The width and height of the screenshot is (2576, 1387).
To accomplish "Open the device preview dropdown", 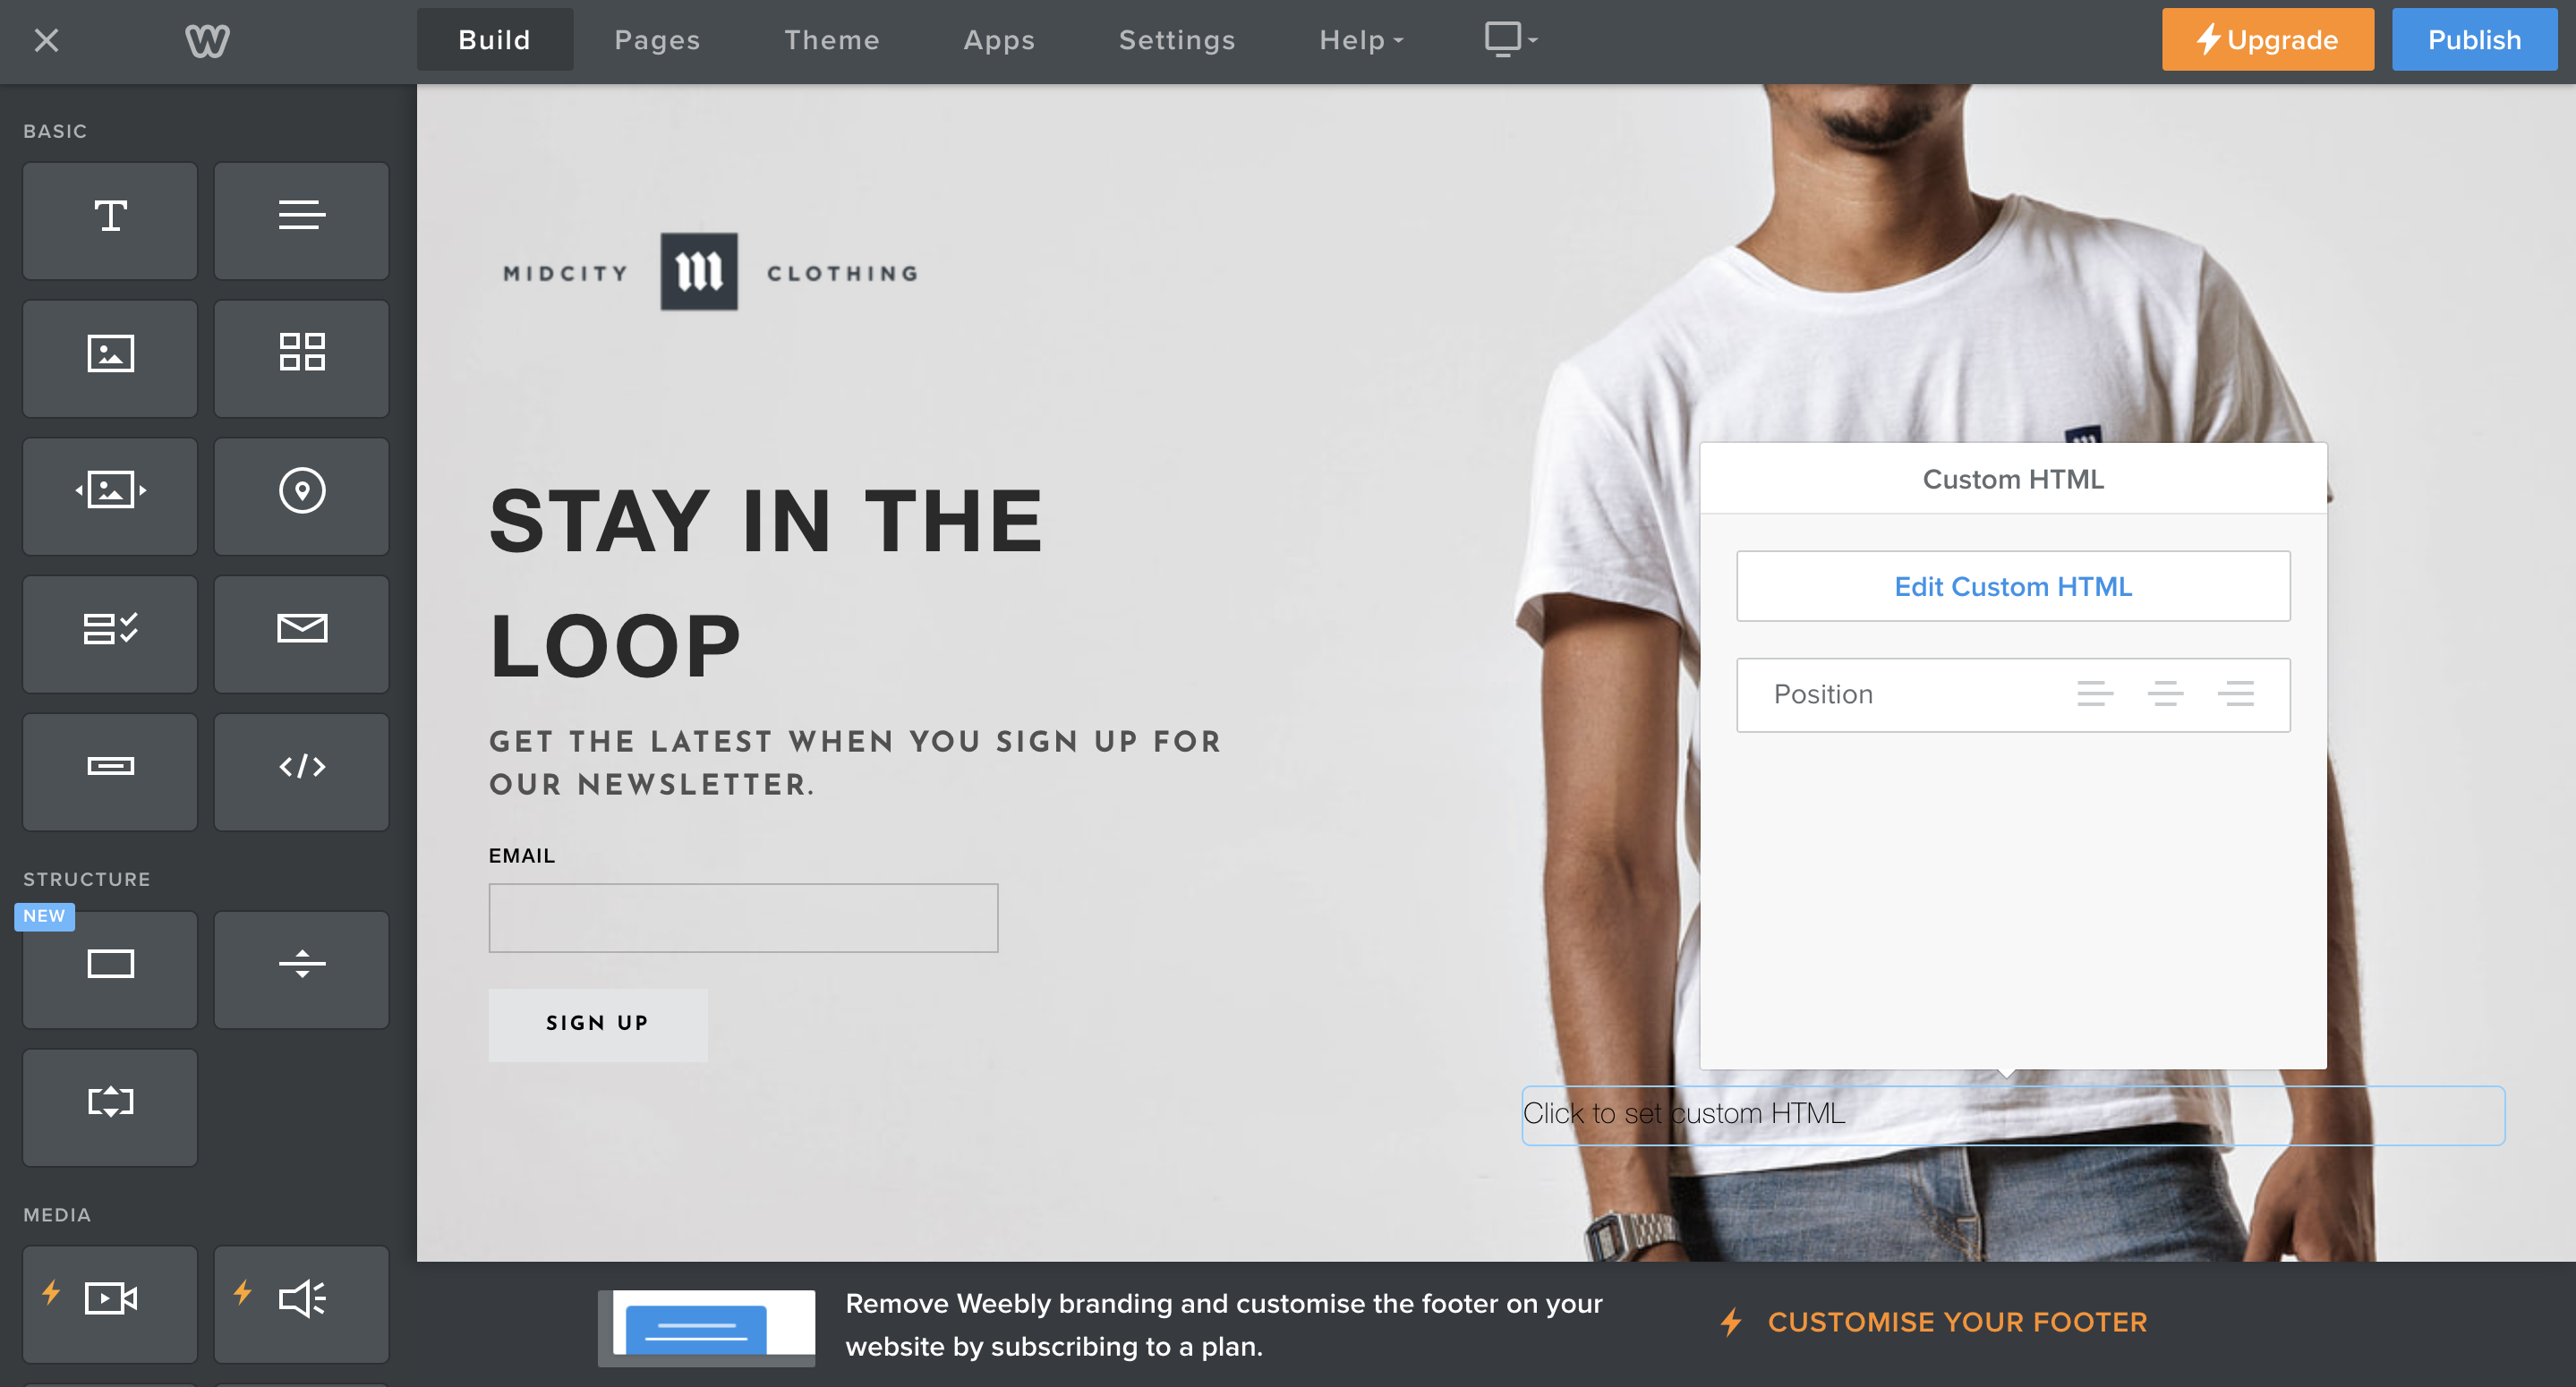I will [1510, 40].
